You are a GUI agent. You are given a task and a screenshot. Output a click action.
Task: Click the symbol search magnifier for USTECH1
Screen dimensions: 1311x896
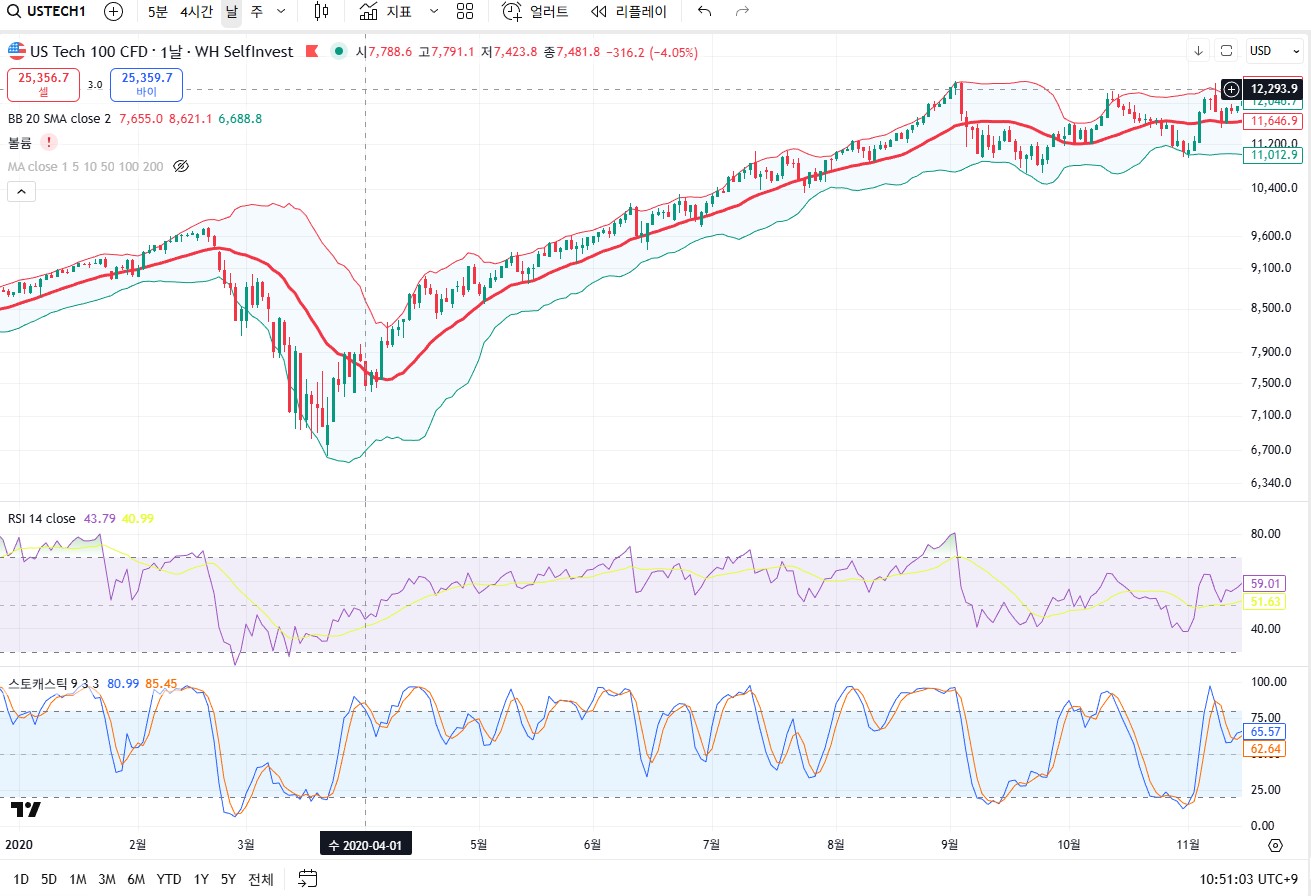point(12,12)
